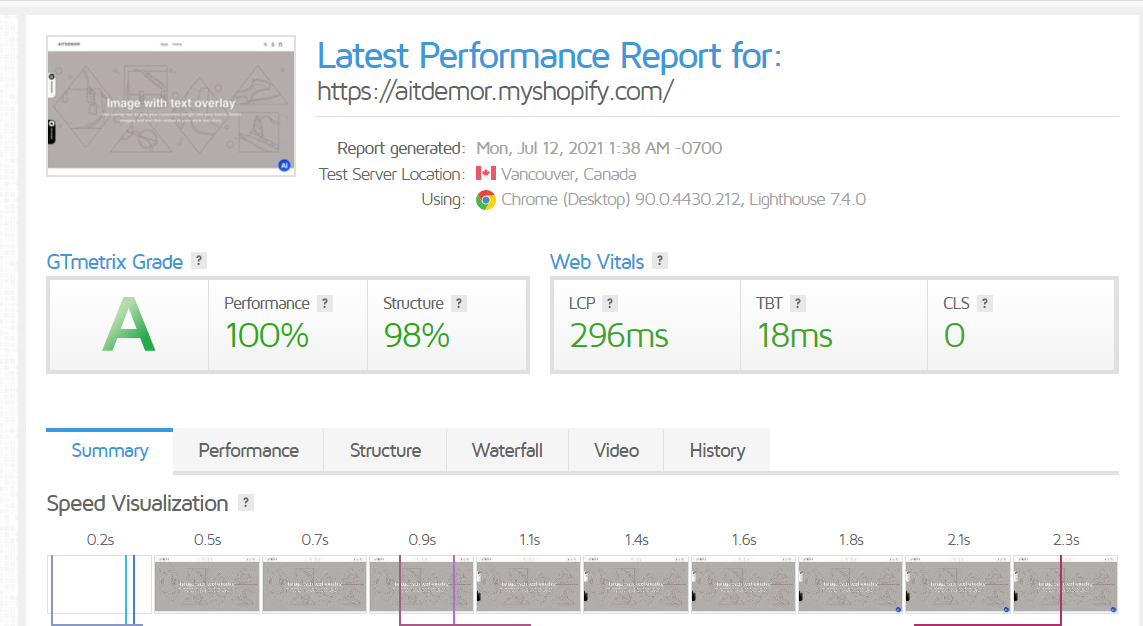Click the 296ms LCP value
1143x626 pixels.
(619, 336)
